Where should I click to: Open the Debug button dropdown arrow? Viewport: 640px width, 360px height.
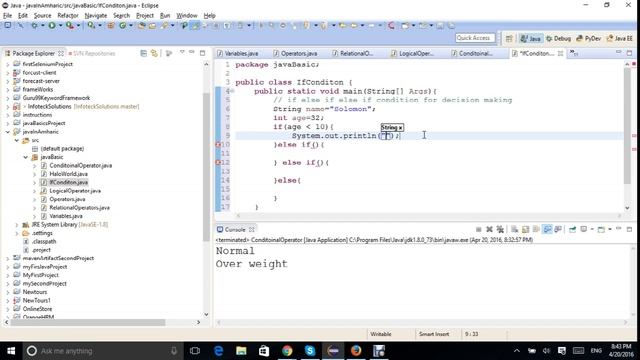pos(42,26)
